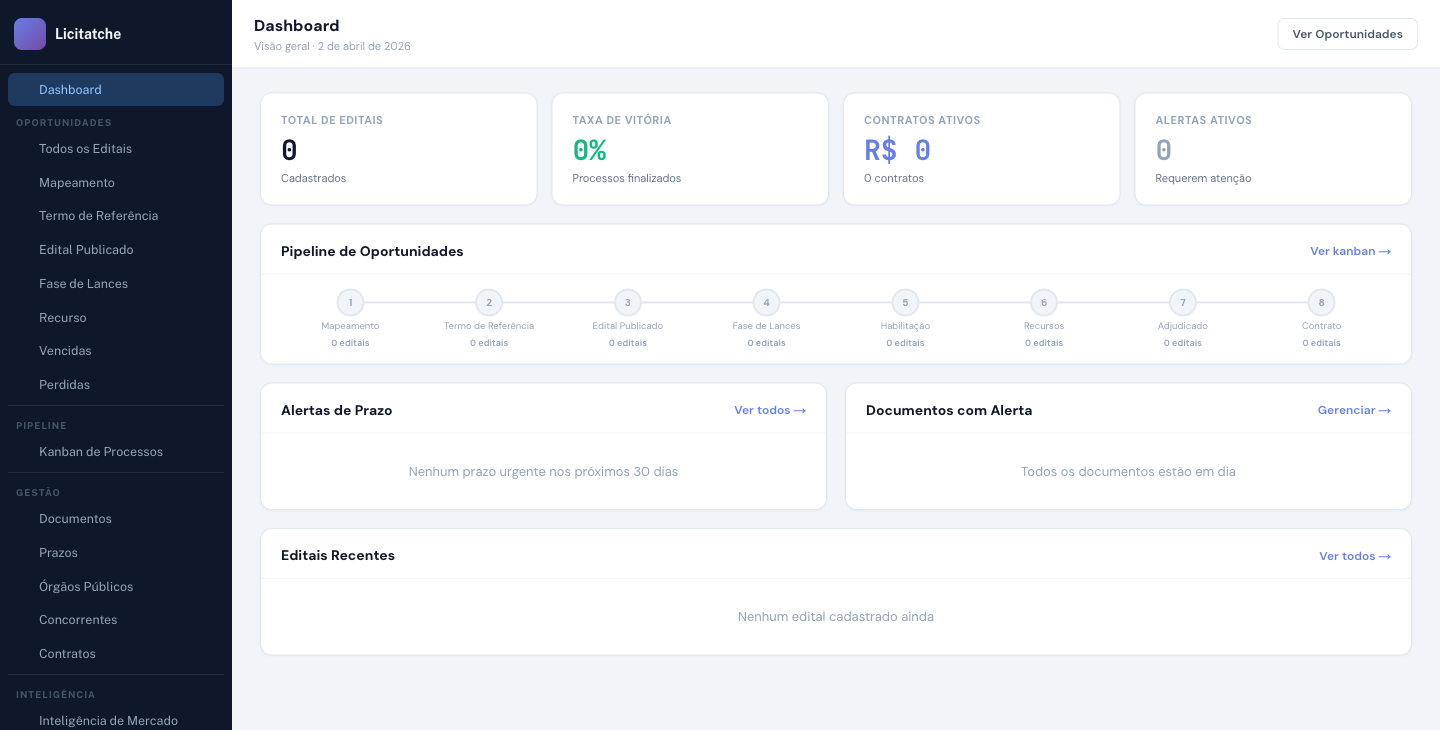1440x730 pixels.
Task: Open Gerenciar link in Documentos com Alerta
Action: click(1354, 410)
